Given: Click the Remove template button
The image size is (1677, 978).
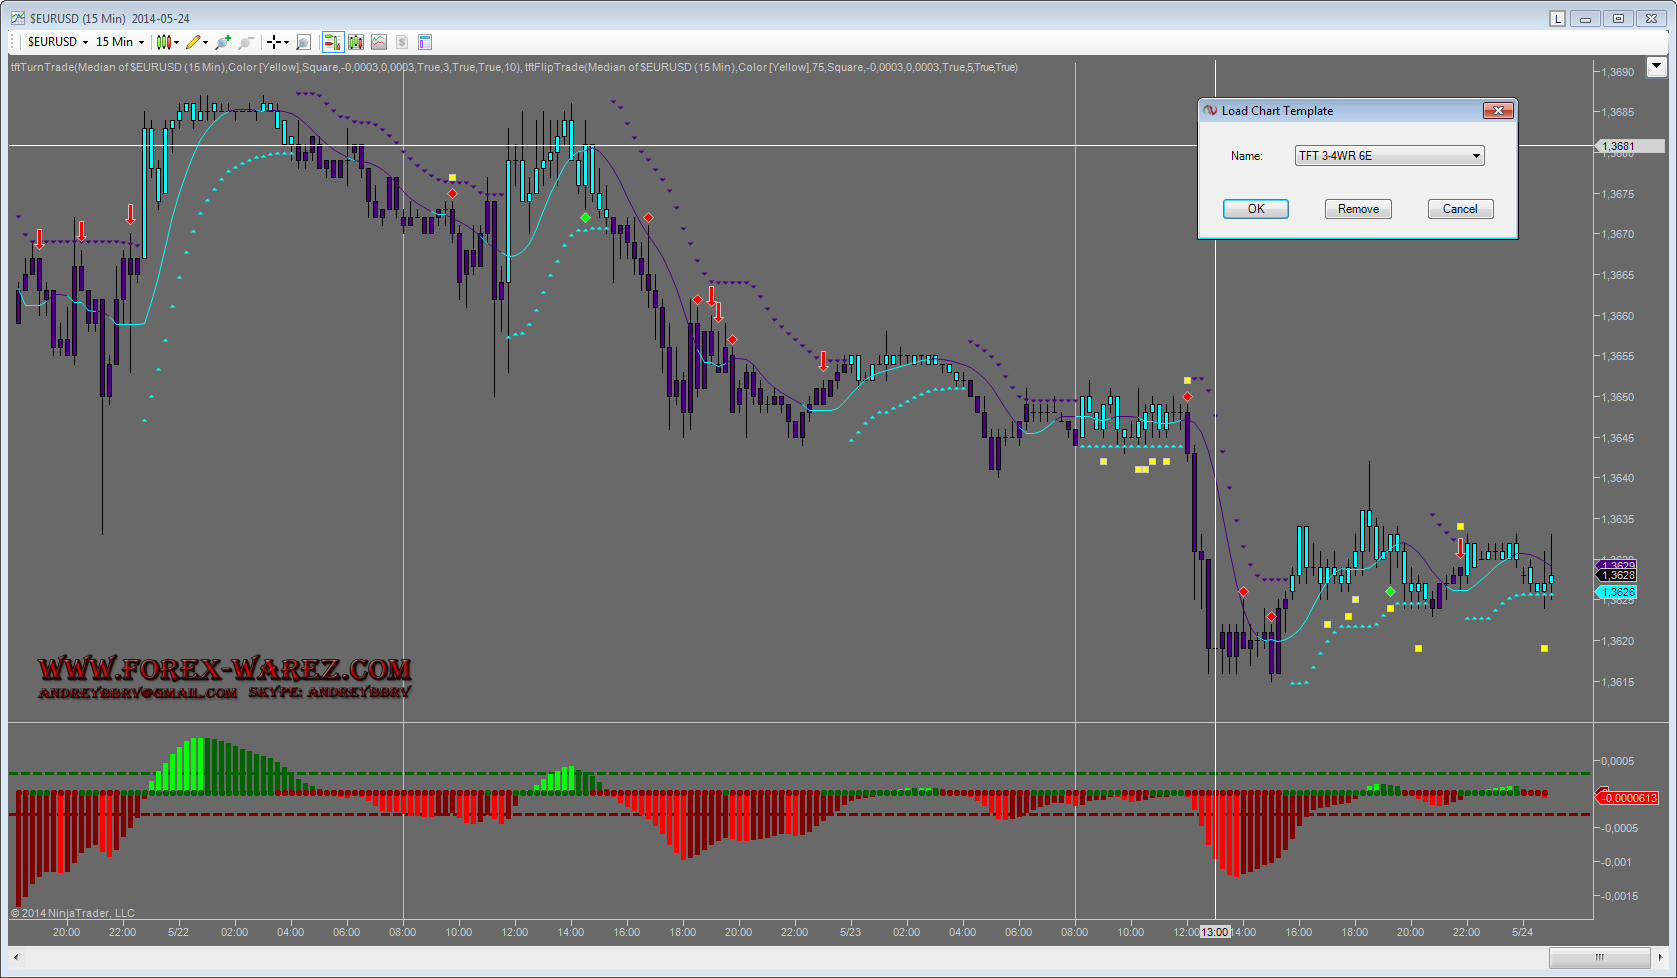Looking at the screenshot, I should (x=1358, y=209).
